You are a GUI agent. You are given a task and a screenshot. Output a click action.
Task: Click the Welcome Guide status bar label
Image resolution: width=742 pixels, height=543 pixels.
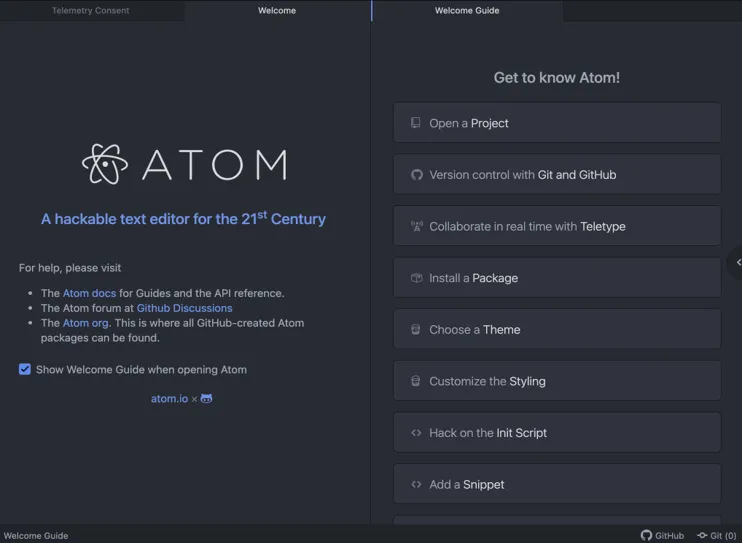(x=36, y=535)
